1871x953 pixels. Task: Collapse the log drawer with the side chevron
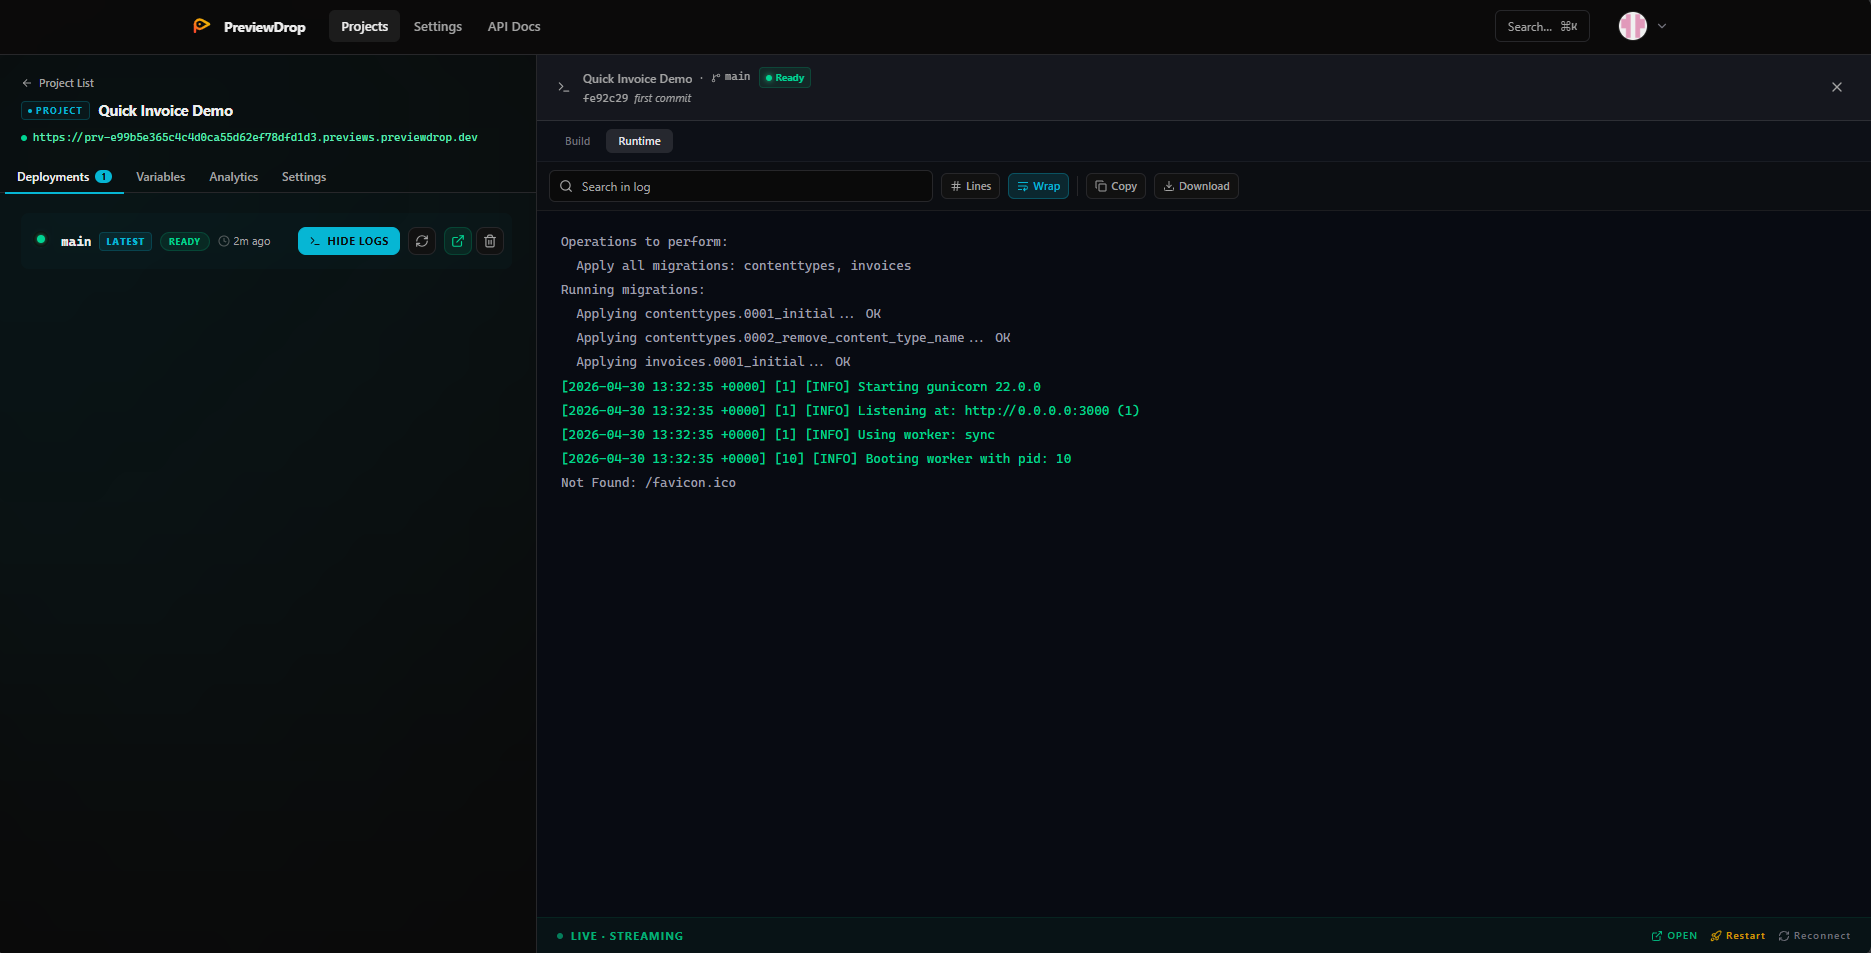[x=563, y=87]
